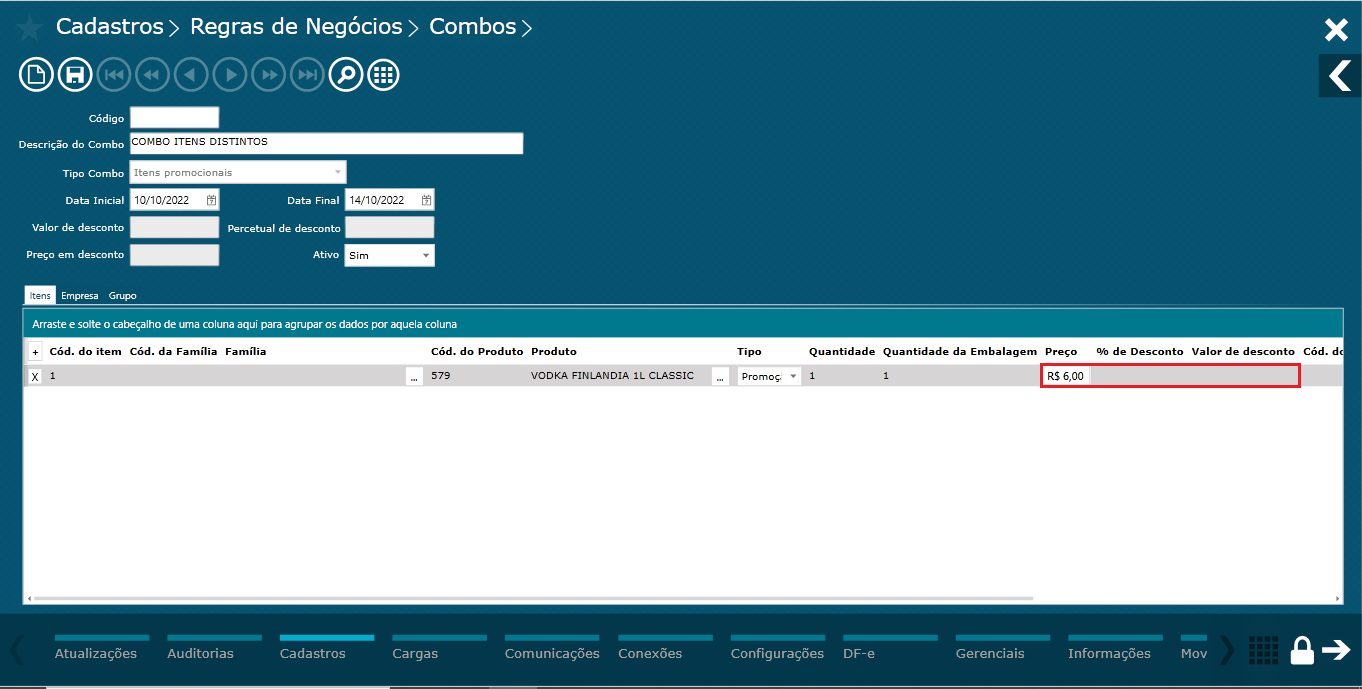Switch to Grupo tab
The image size is (1362, 689).
tap(123, 296)
